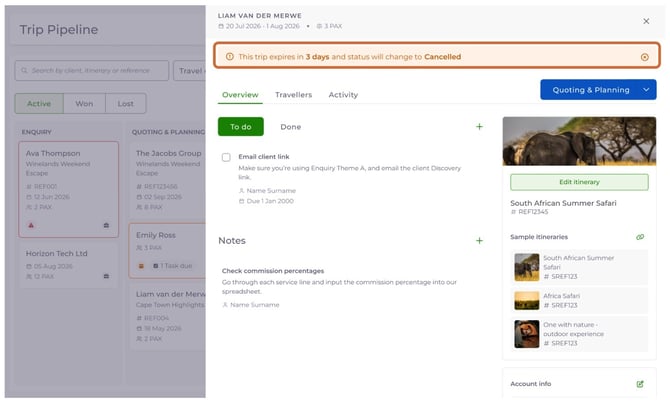Click the South African Summer Safari itinerary title
This screenshot has height=406, width=670.
pos(563,203)
